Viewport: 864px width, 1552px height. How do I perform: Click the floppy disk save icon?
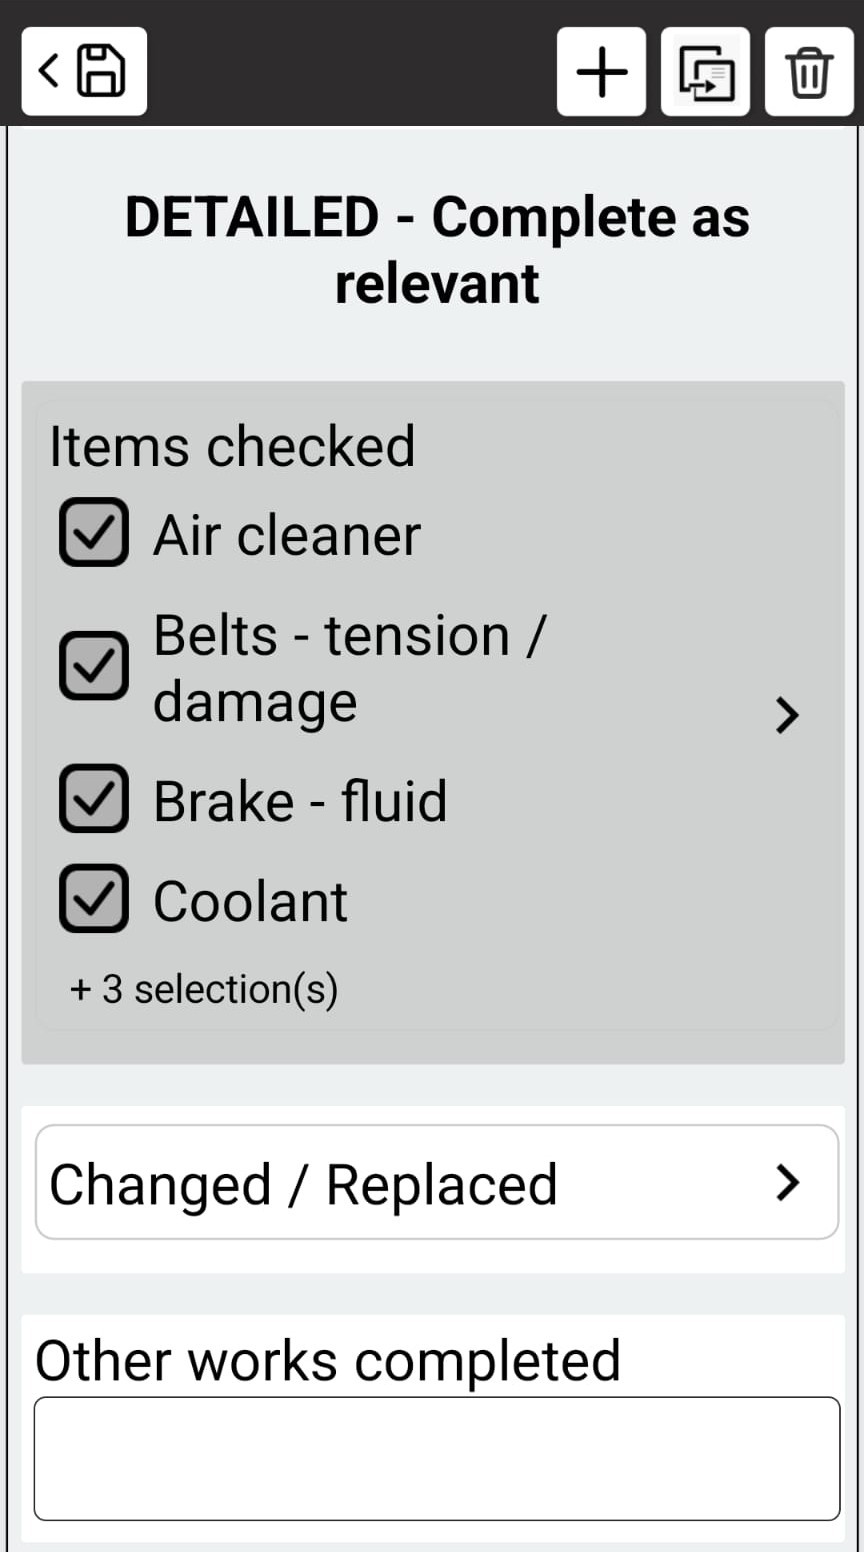[x=101, y=71]
